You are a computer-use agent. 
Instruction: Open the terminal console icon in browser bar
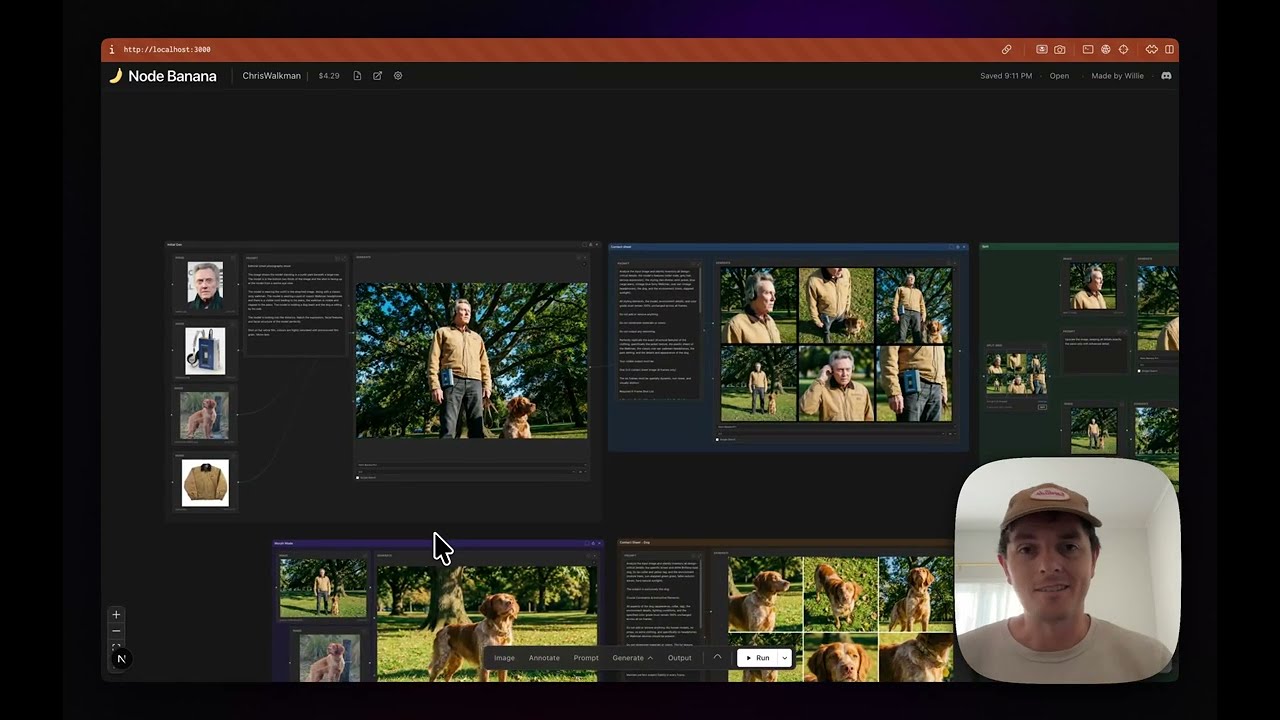1088,49
